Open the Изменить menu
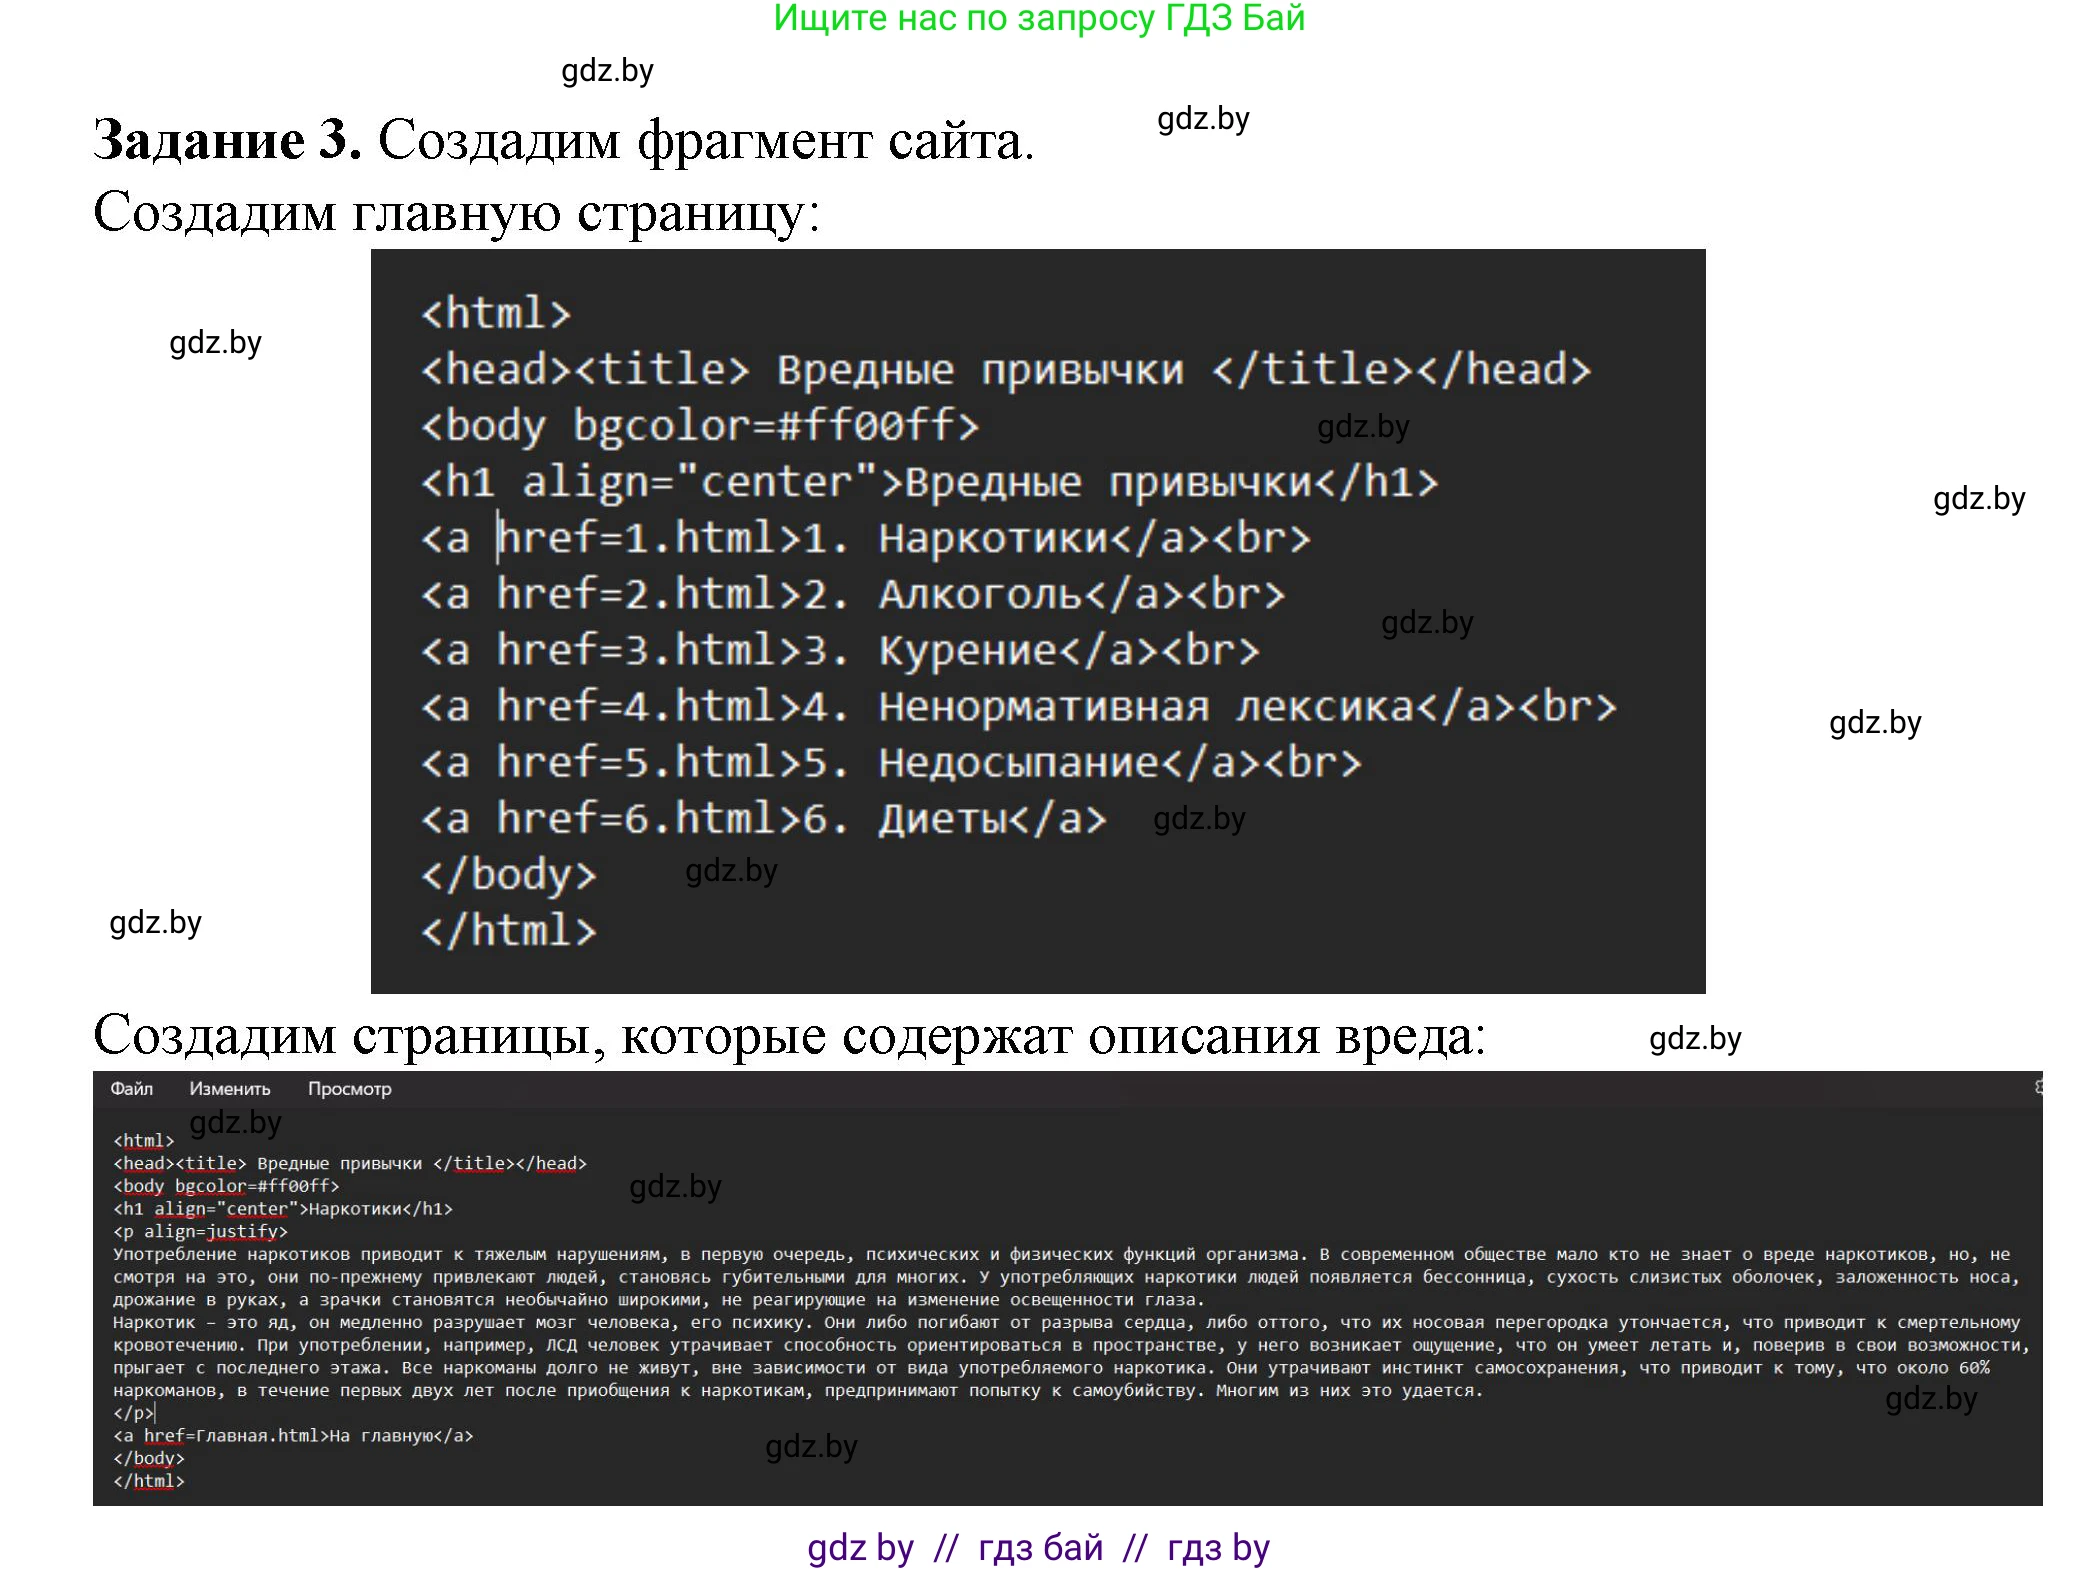 tap(229, 1089)
